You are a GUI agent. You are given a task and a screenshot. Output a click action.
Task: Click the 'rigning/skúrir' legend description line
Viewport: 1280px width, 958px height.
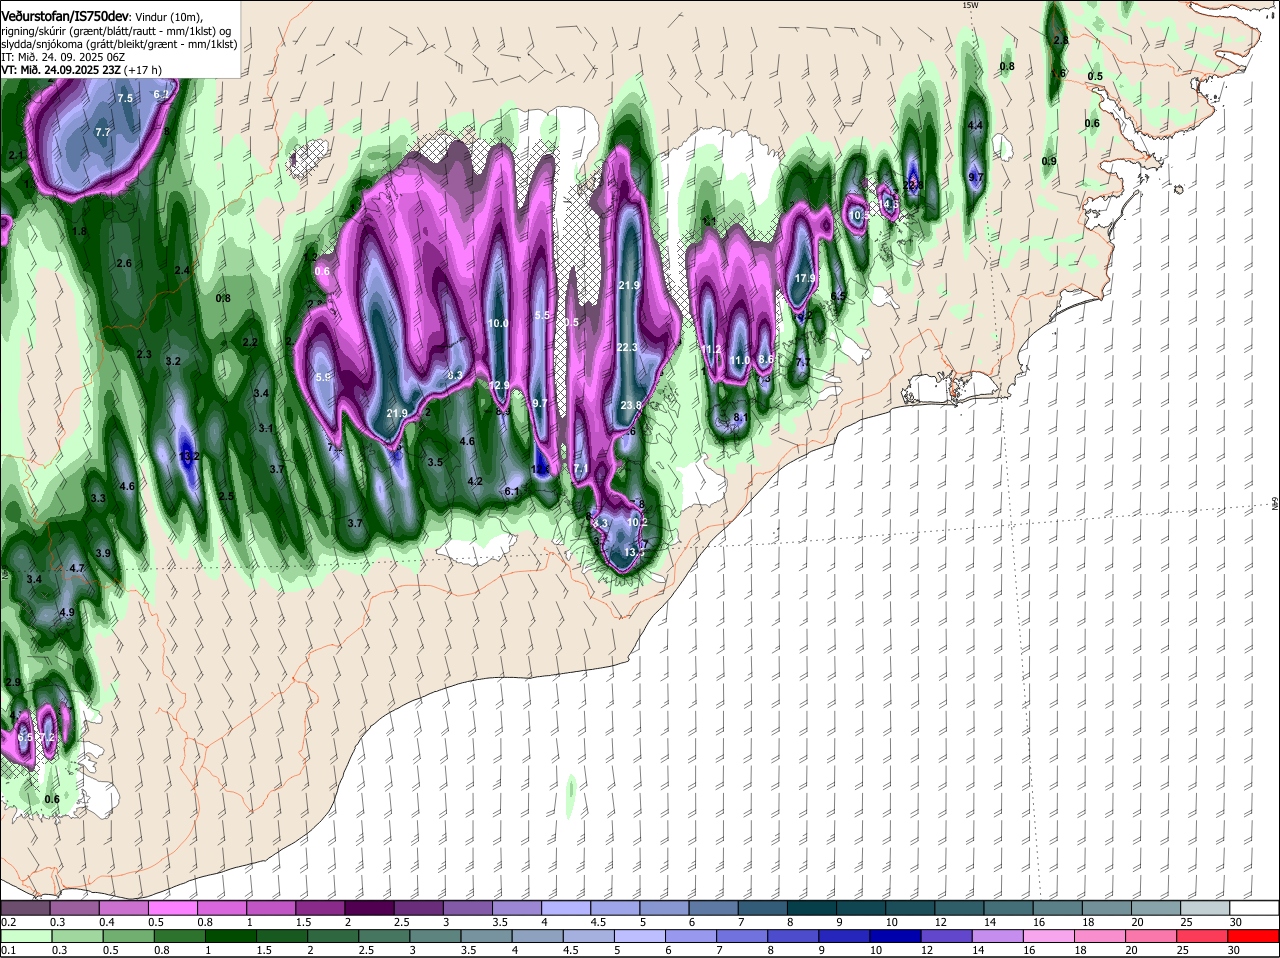(118, 31)
